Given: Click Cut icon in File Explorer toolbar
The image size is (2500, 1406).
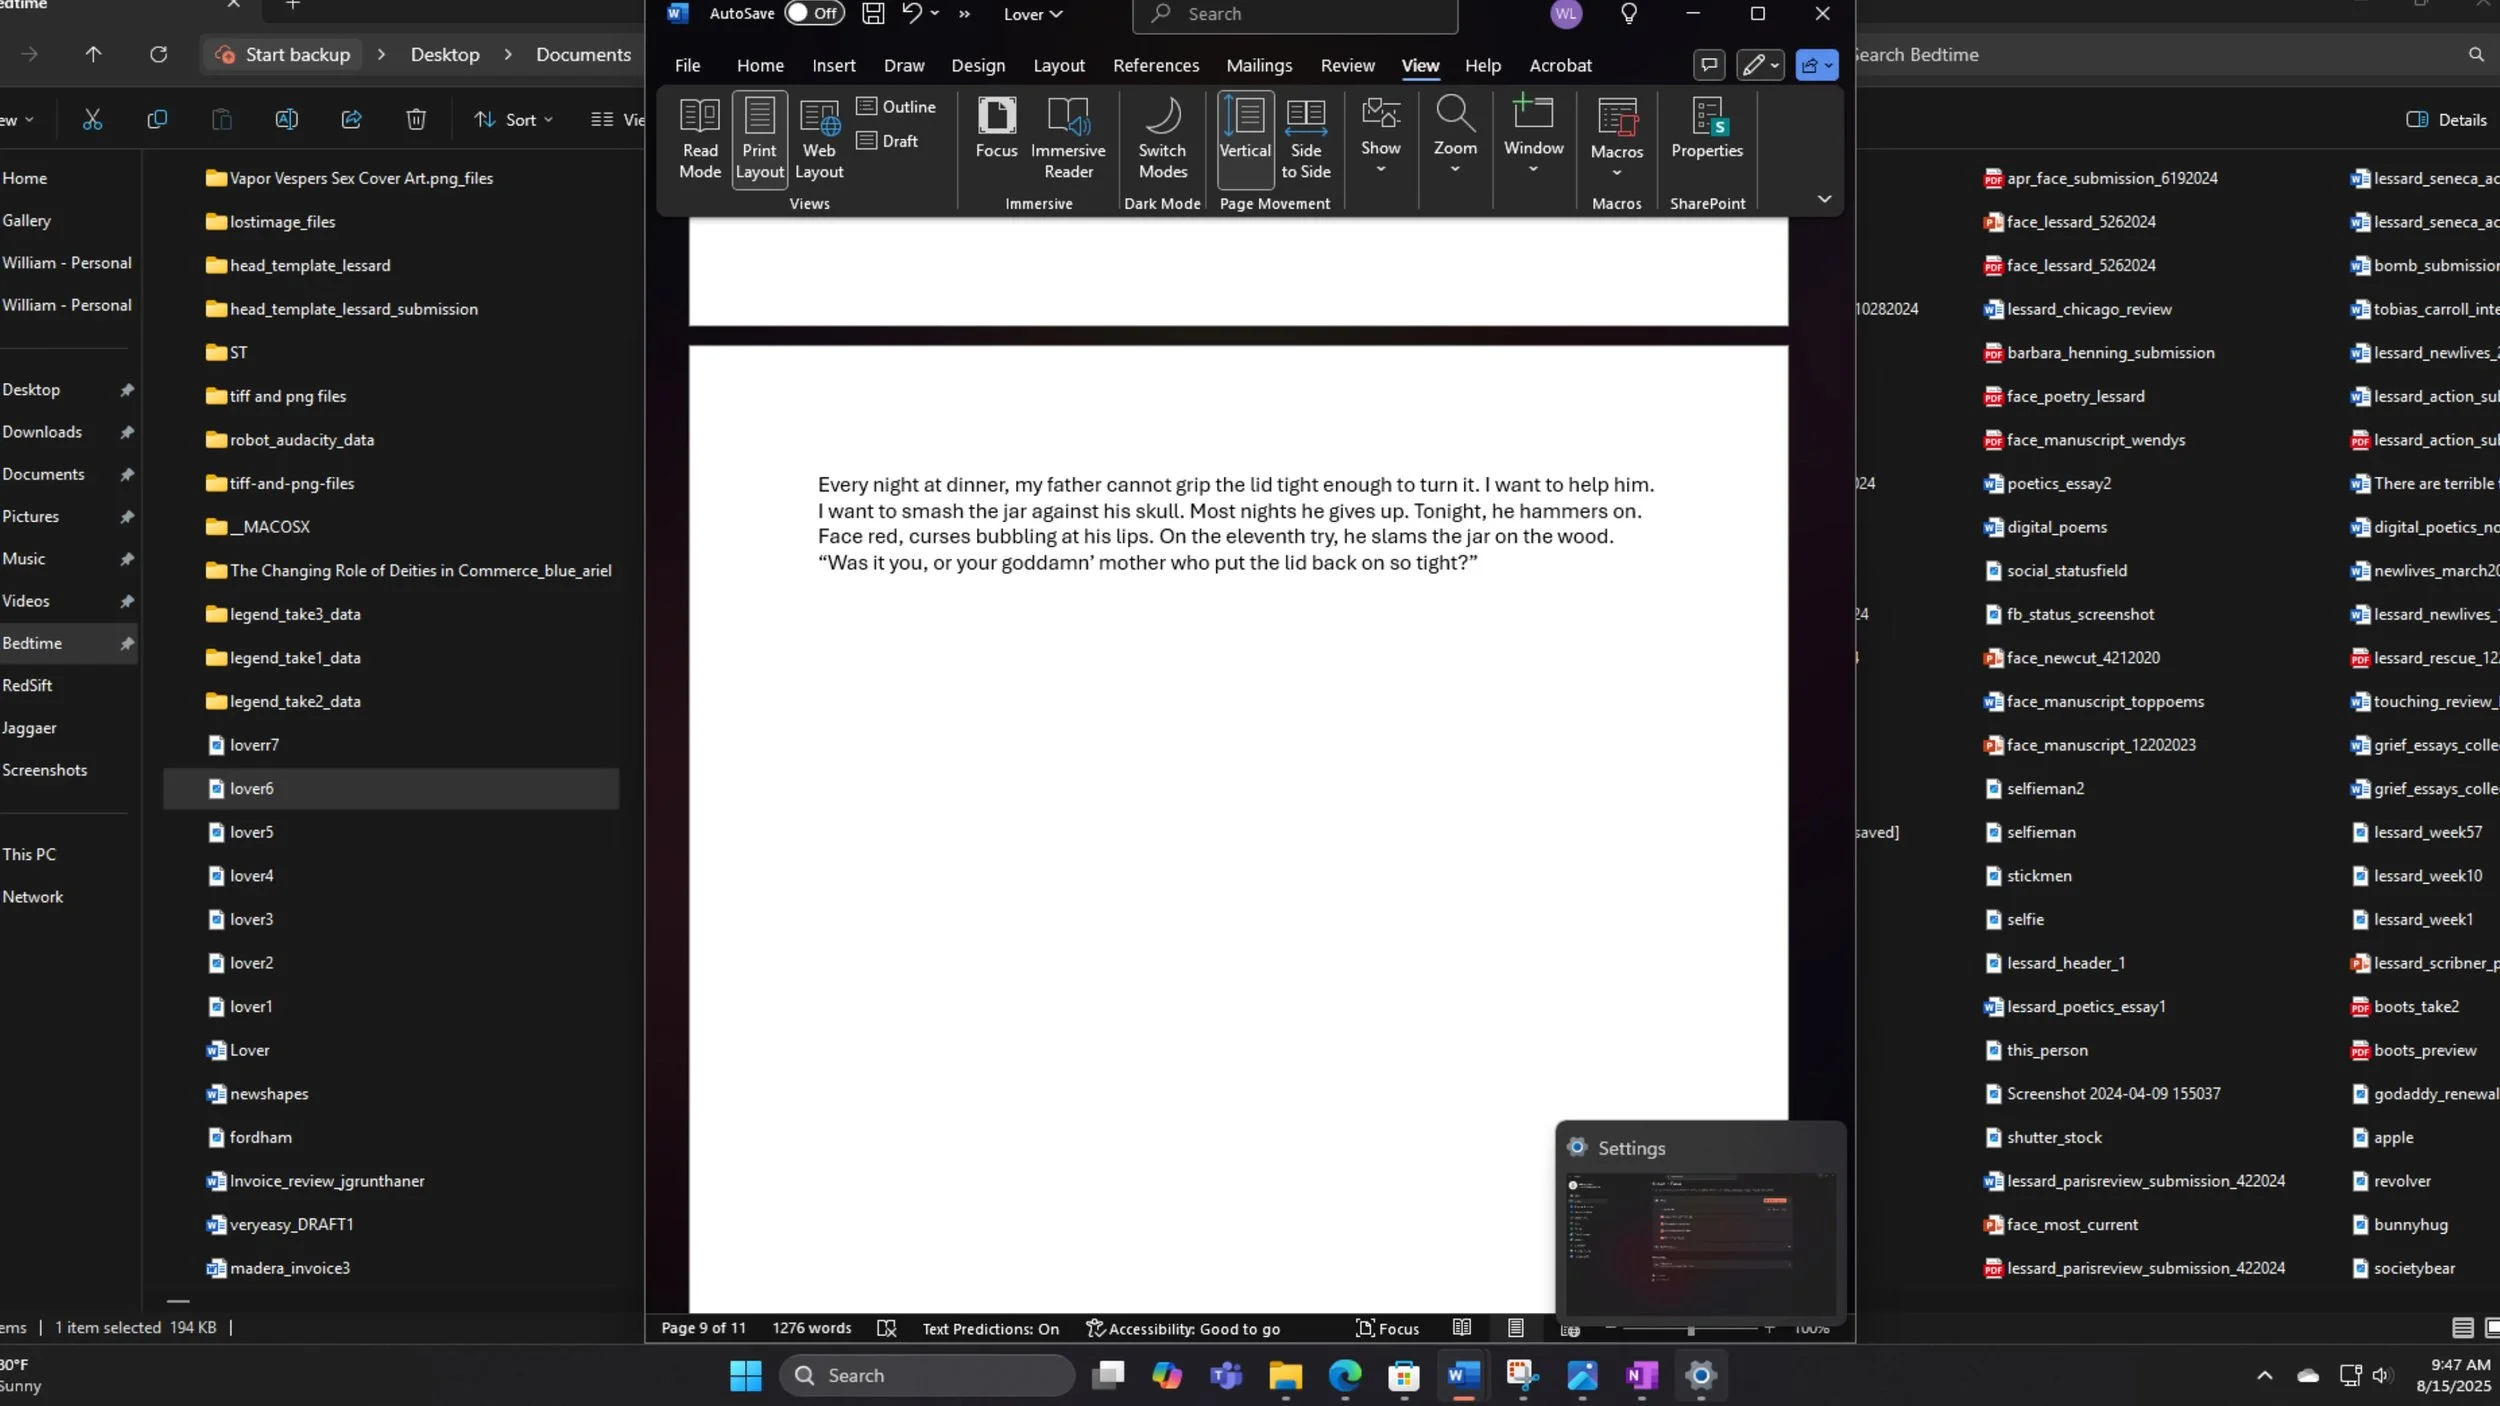Looking at the screenshot, I should coord(92,119).
